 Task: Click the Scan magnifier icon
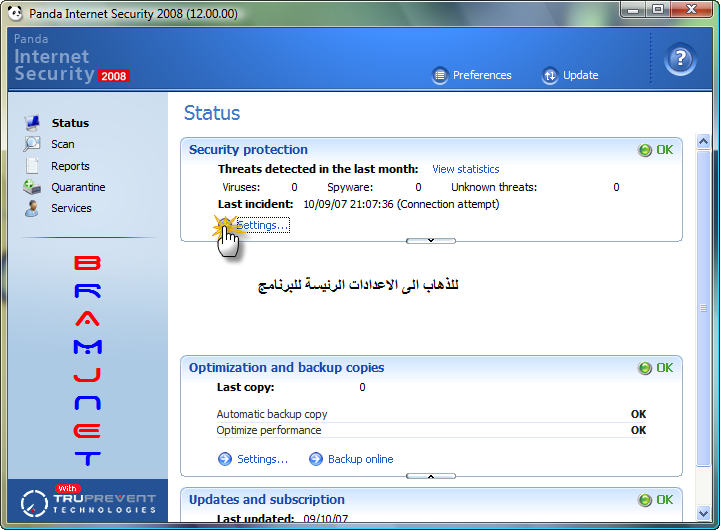coord(32,144)
